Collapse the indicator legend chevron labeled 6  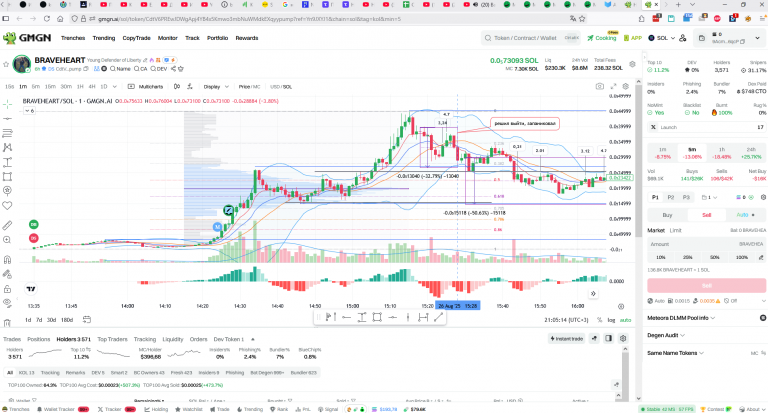point(29,111)
